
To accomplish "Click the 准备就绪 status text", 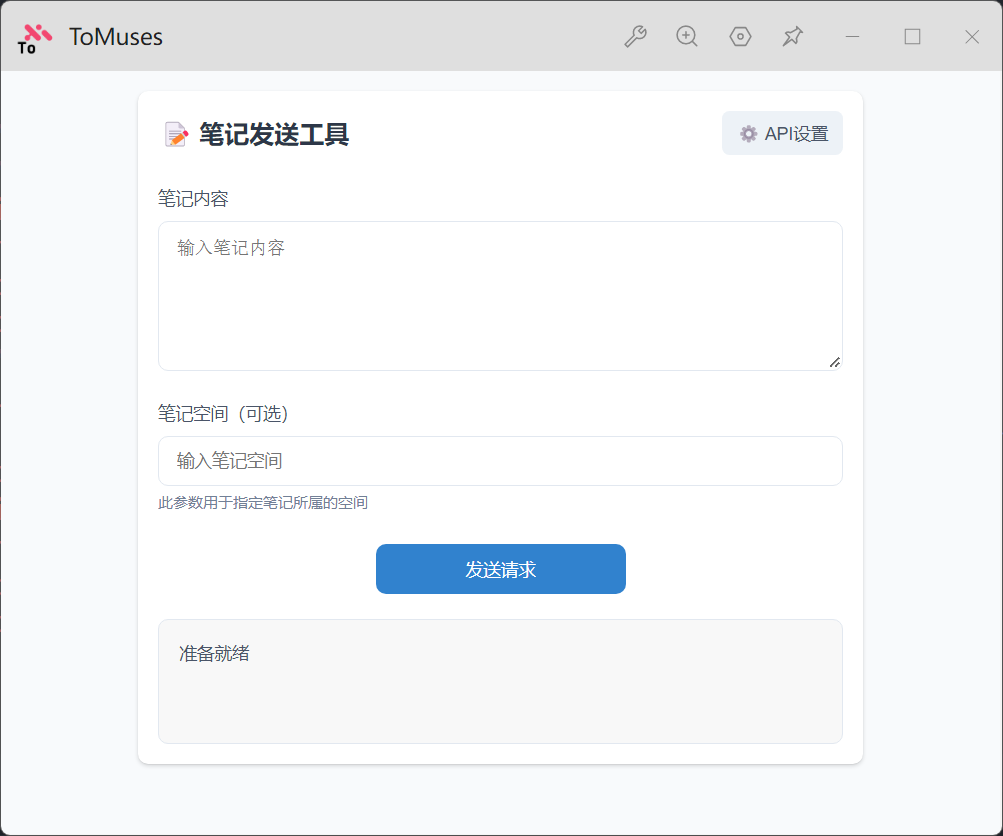I will pyautogui.click(x=214, y=653).
